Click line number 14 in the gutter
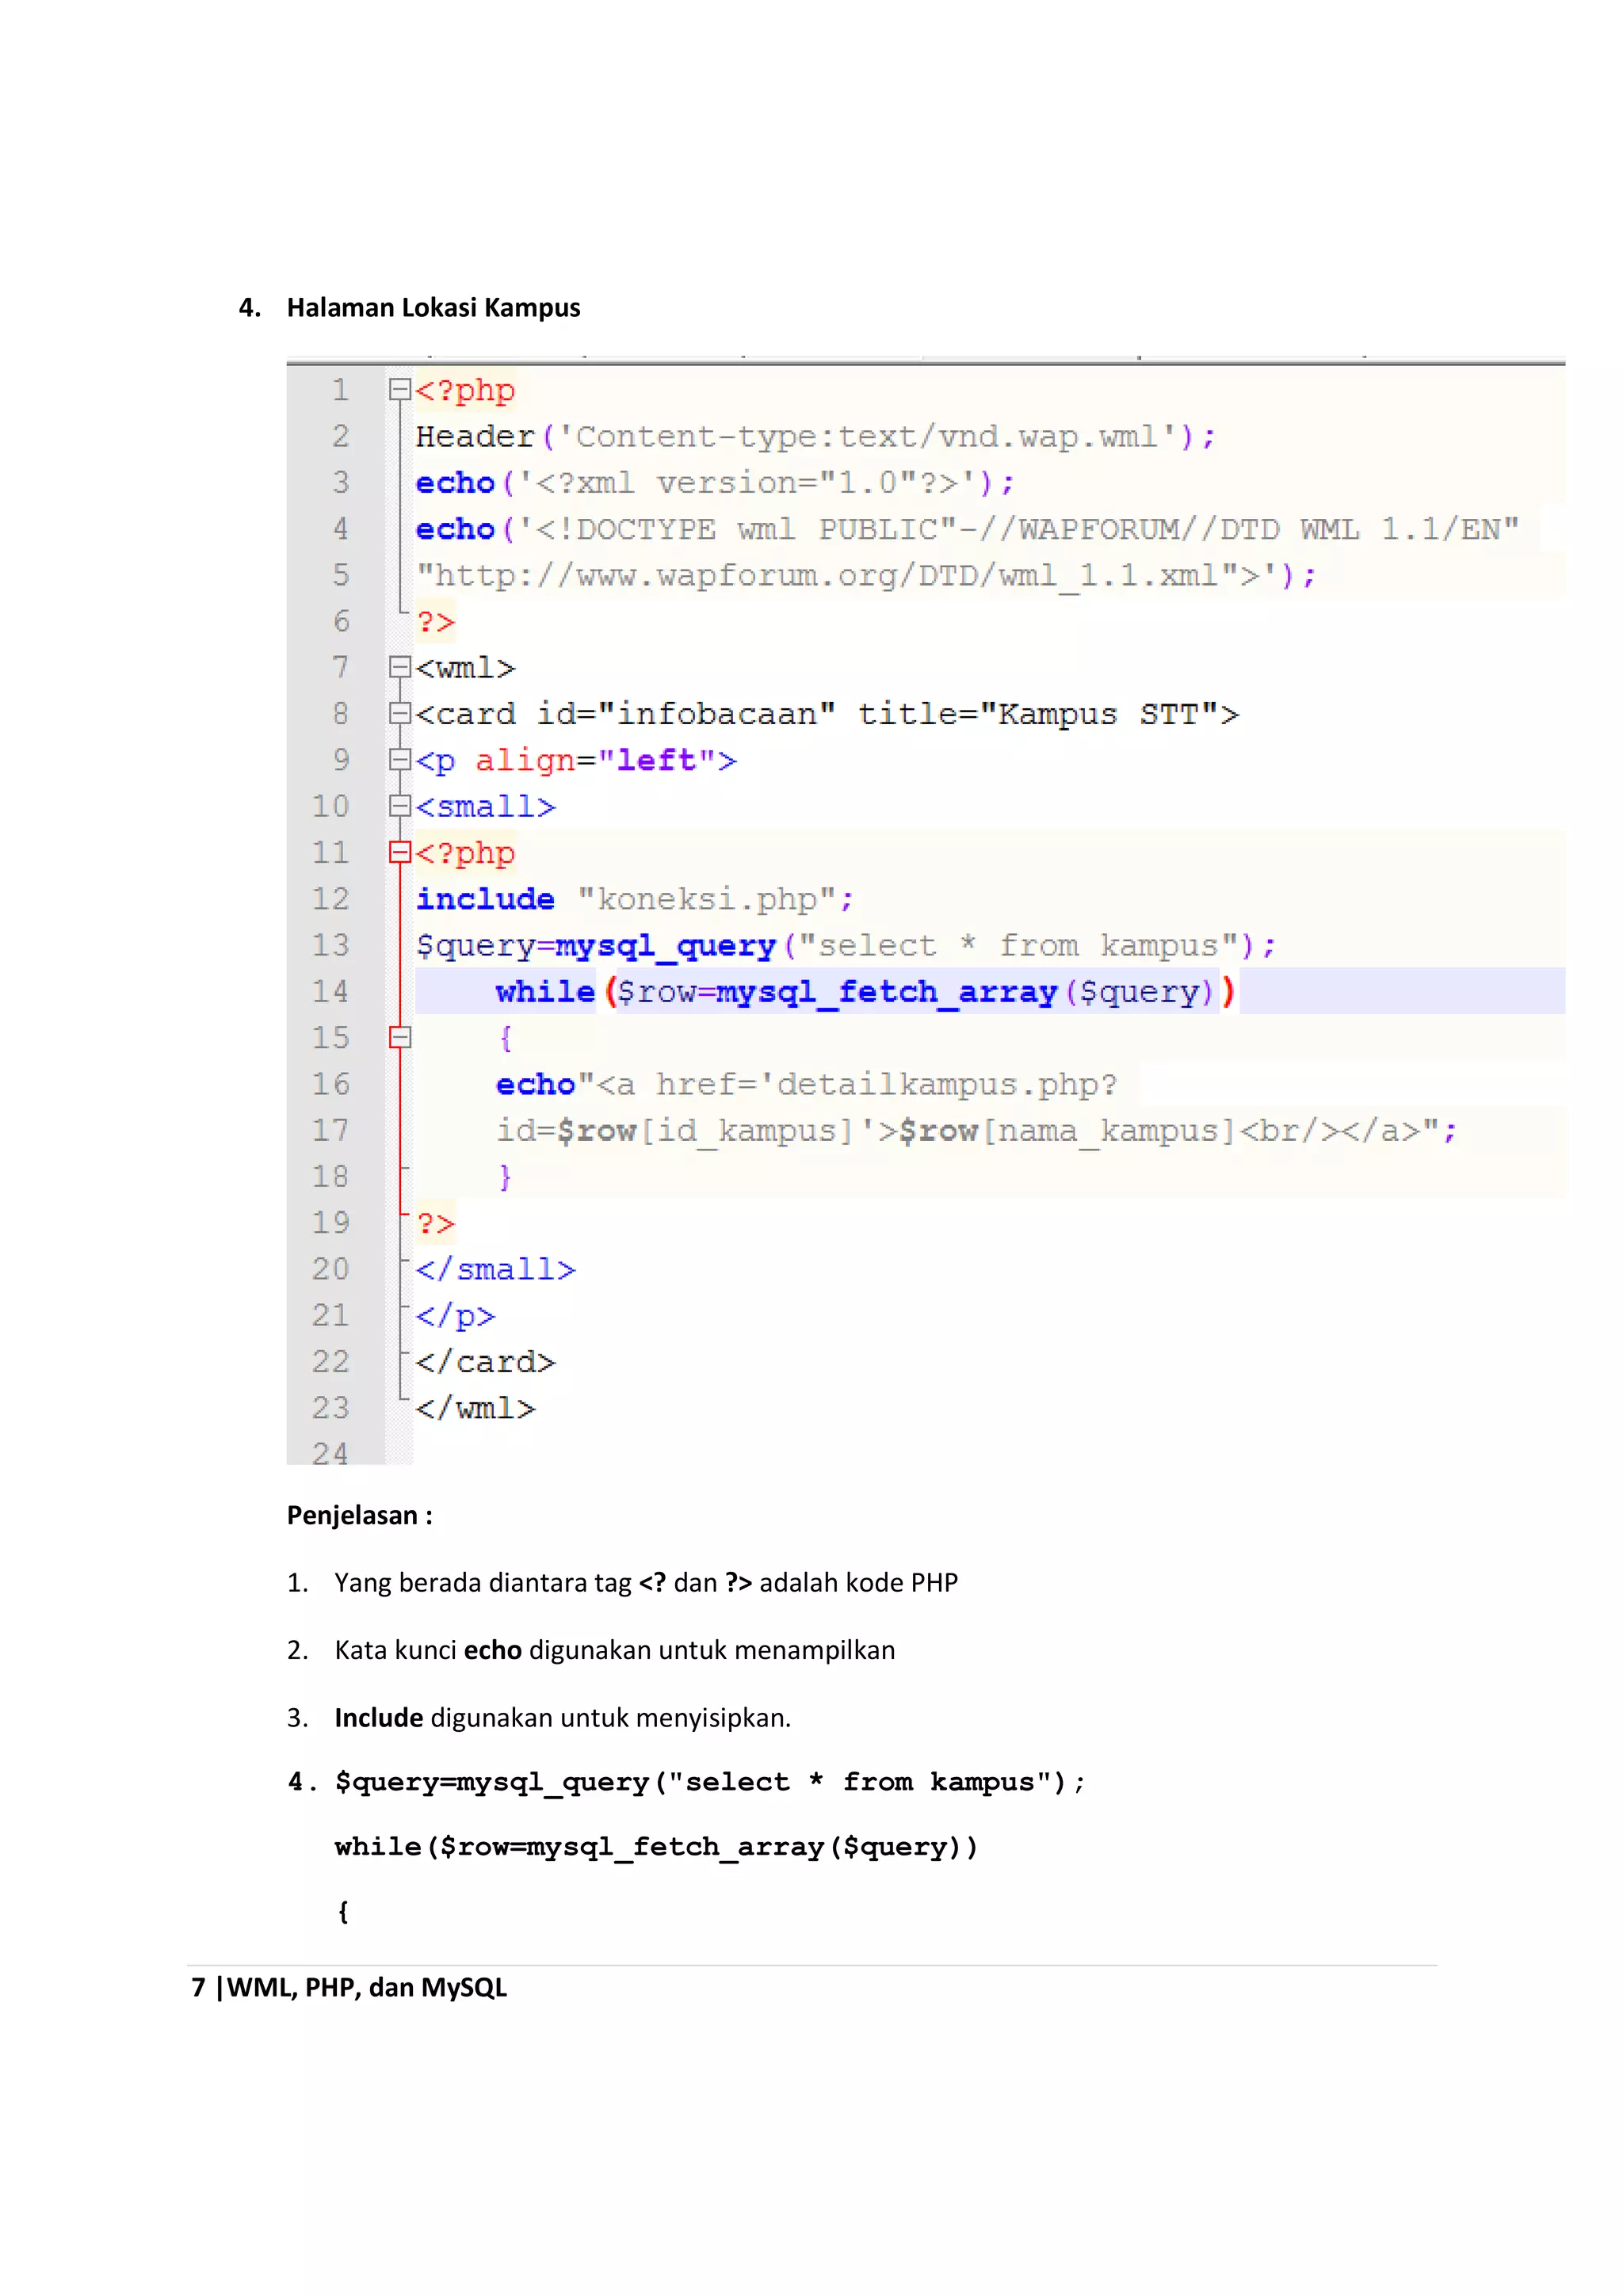 click(331, 991)
